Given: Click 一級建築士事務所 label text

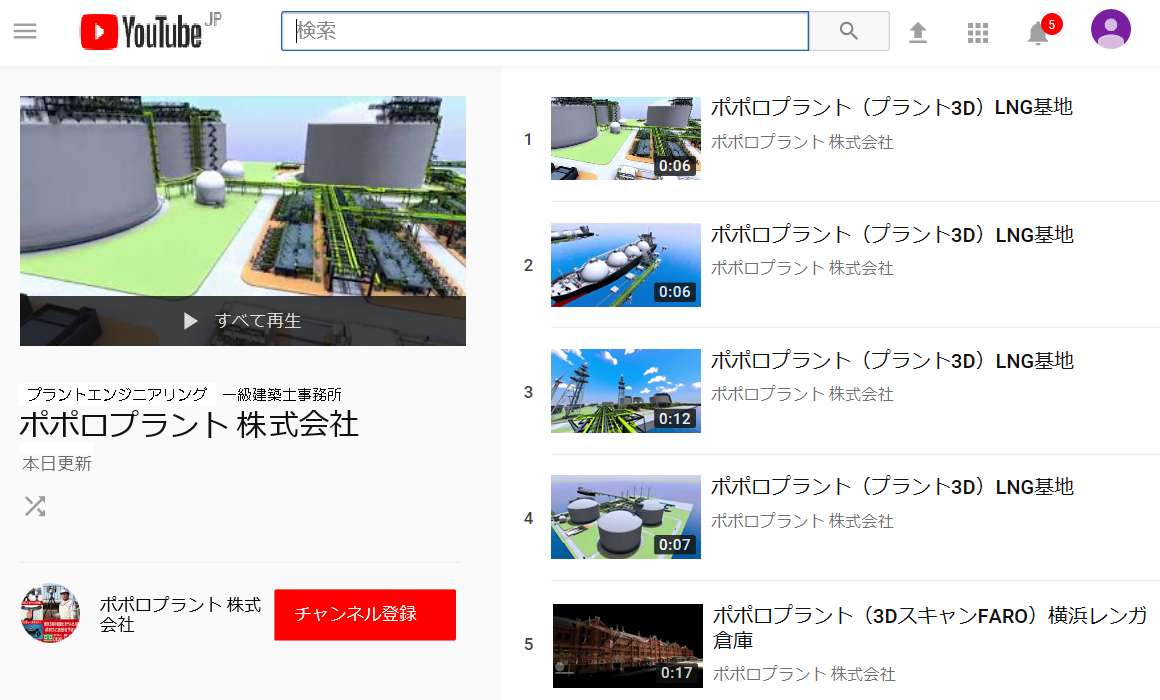Looking at the screenshot, I should point(282,394).
